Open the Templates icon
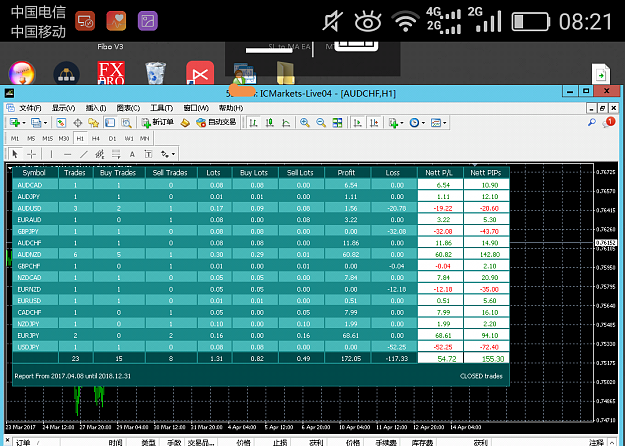Image resolution: width=625 pixels, height=446 pixels. pos(436,123)
